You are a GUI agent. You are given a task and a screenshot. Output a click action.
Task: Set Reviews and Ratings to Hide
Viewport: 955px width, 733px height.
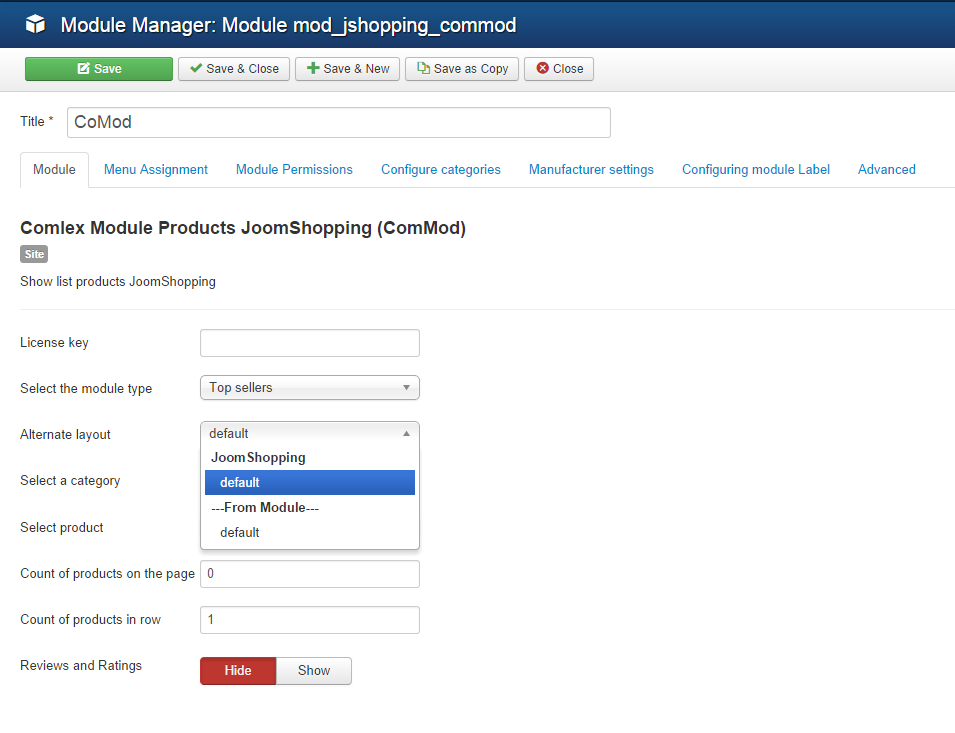pos(238,671)
